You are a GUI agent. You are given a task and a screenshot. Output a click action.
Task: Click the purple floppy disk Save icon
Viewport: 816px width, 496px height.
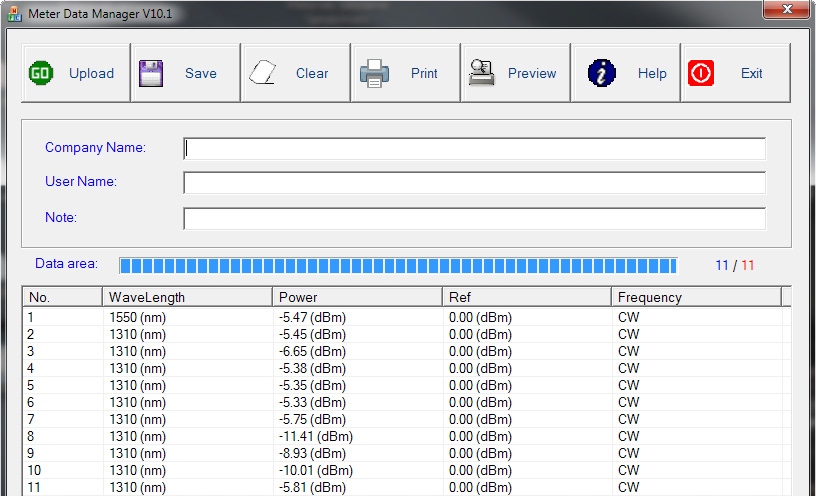tap(151, 73)
